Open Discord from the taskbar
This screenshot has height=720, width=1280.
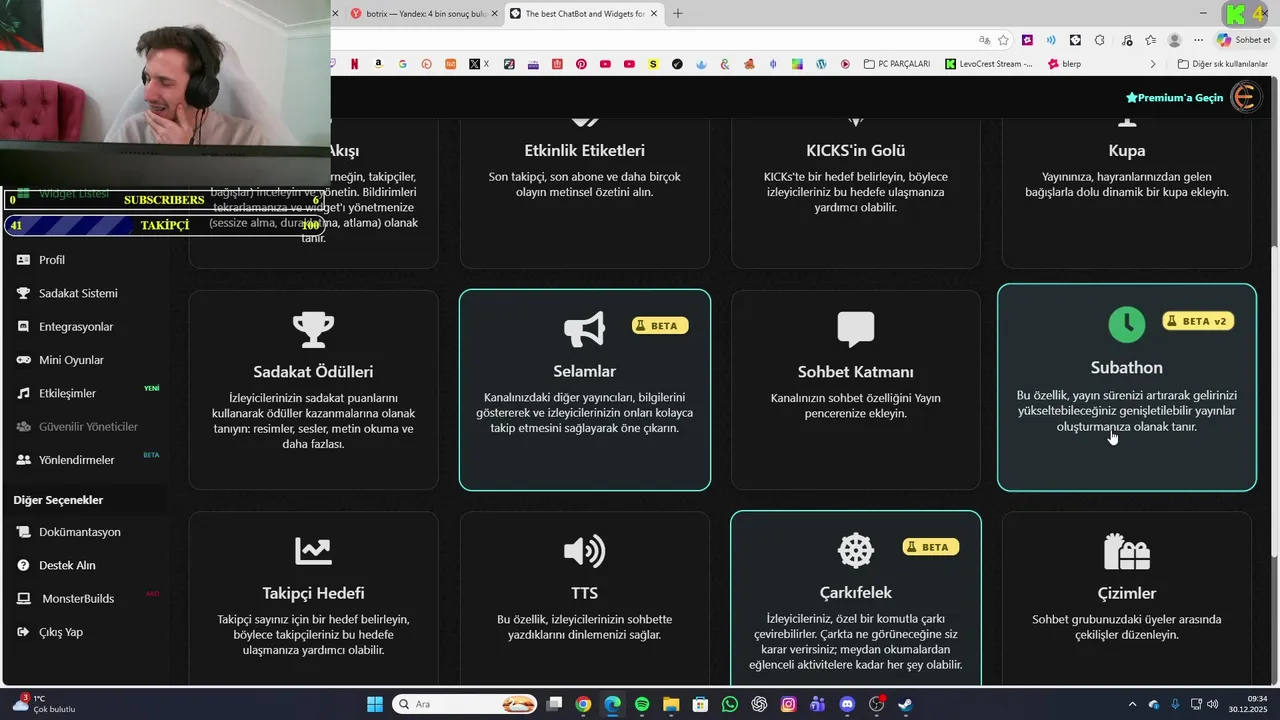[x=847, y=704]
